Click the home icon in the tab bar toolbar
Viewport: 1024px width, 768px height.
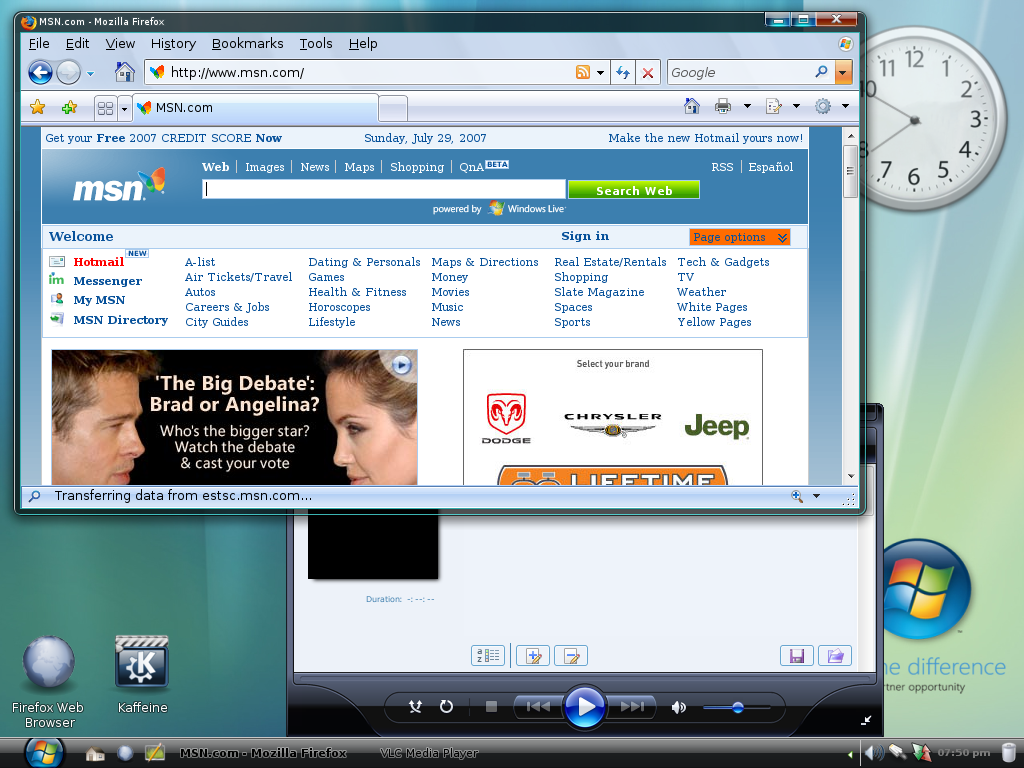(692, 106)
